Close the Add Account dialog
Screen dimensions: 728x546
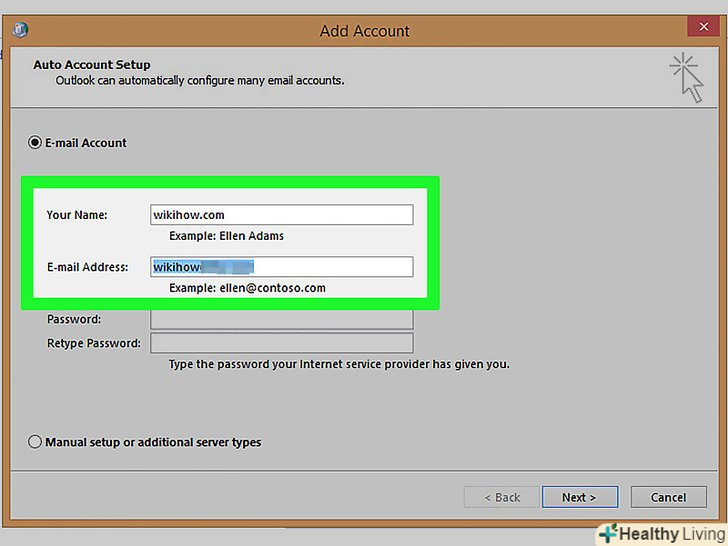[703, 26]
